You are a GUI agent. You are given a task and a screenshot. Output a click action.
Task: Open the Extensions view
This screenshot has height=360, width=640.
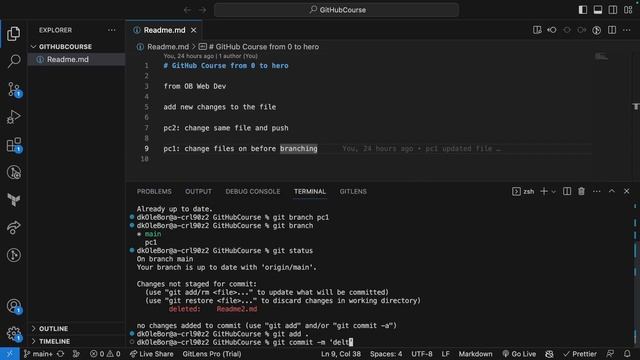click(14, 145)
